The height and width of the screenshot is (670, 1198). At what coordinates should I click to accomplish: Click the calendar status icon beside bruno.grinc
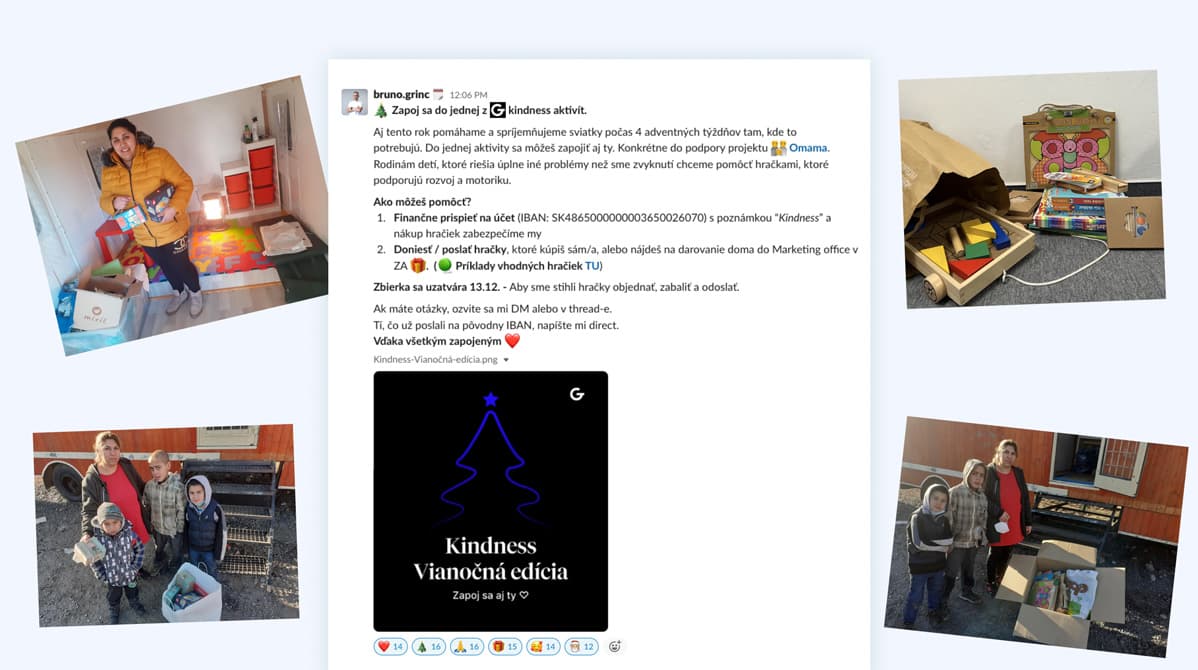tap(438, 95)
